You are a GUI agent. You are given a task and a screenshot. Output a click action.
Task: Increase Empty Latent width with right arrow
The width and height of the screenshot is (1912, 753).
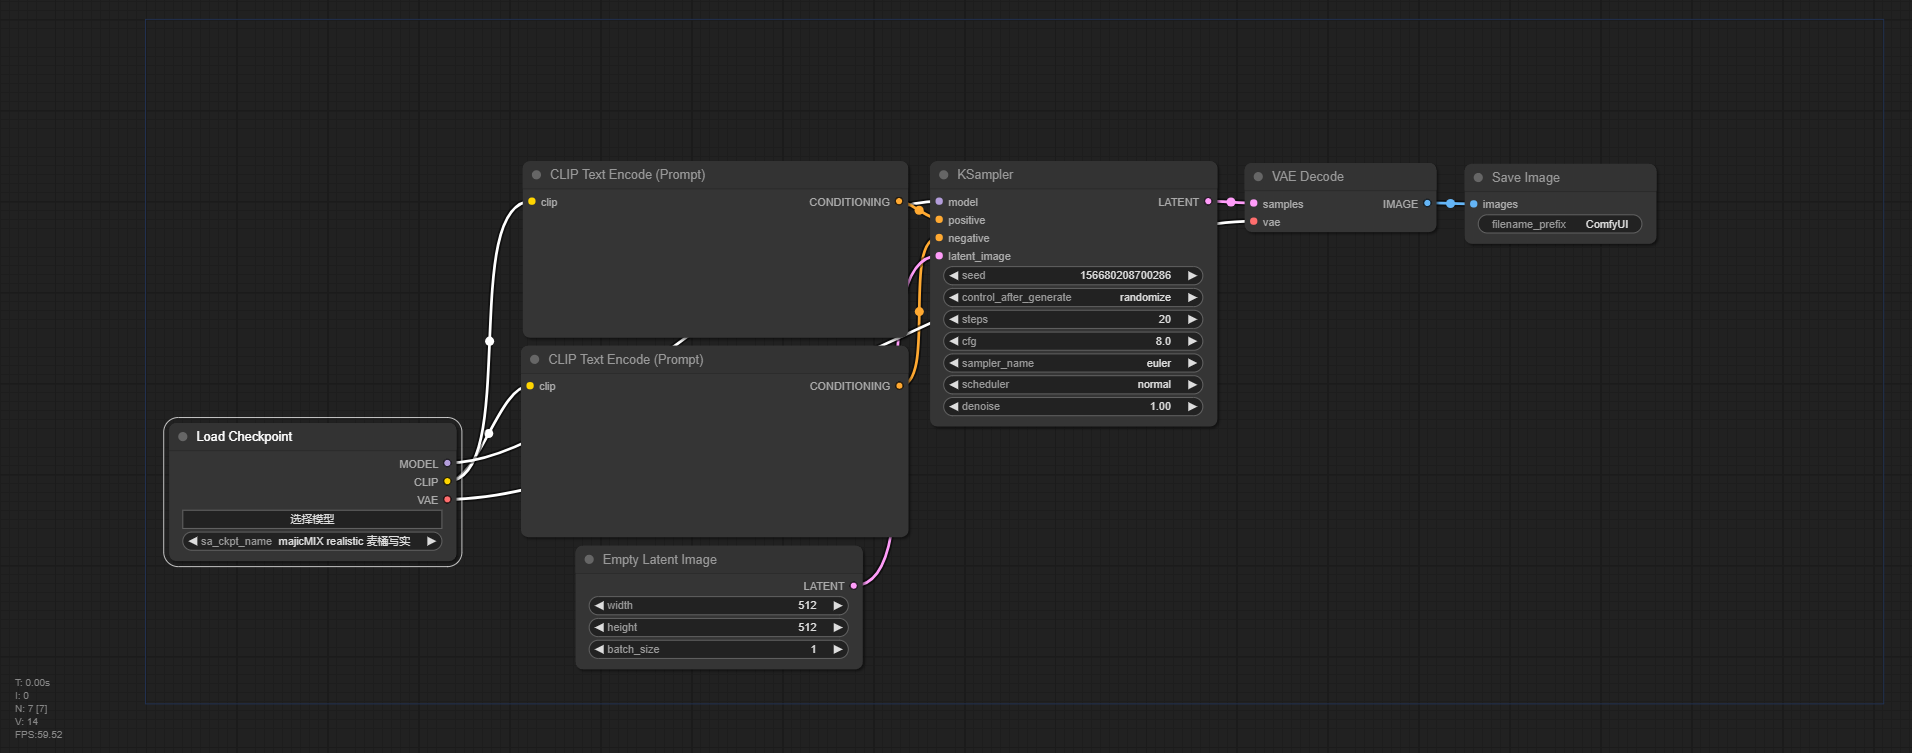pyautogui.click(x=837, y=606)
